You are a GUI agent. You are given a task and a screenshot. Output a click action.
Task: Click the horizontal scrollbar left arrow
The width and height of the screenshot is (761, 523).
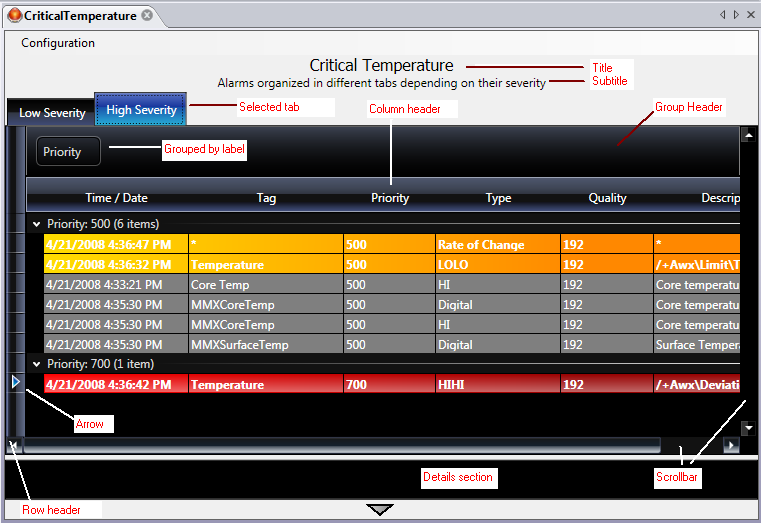(x=14, y=445)
